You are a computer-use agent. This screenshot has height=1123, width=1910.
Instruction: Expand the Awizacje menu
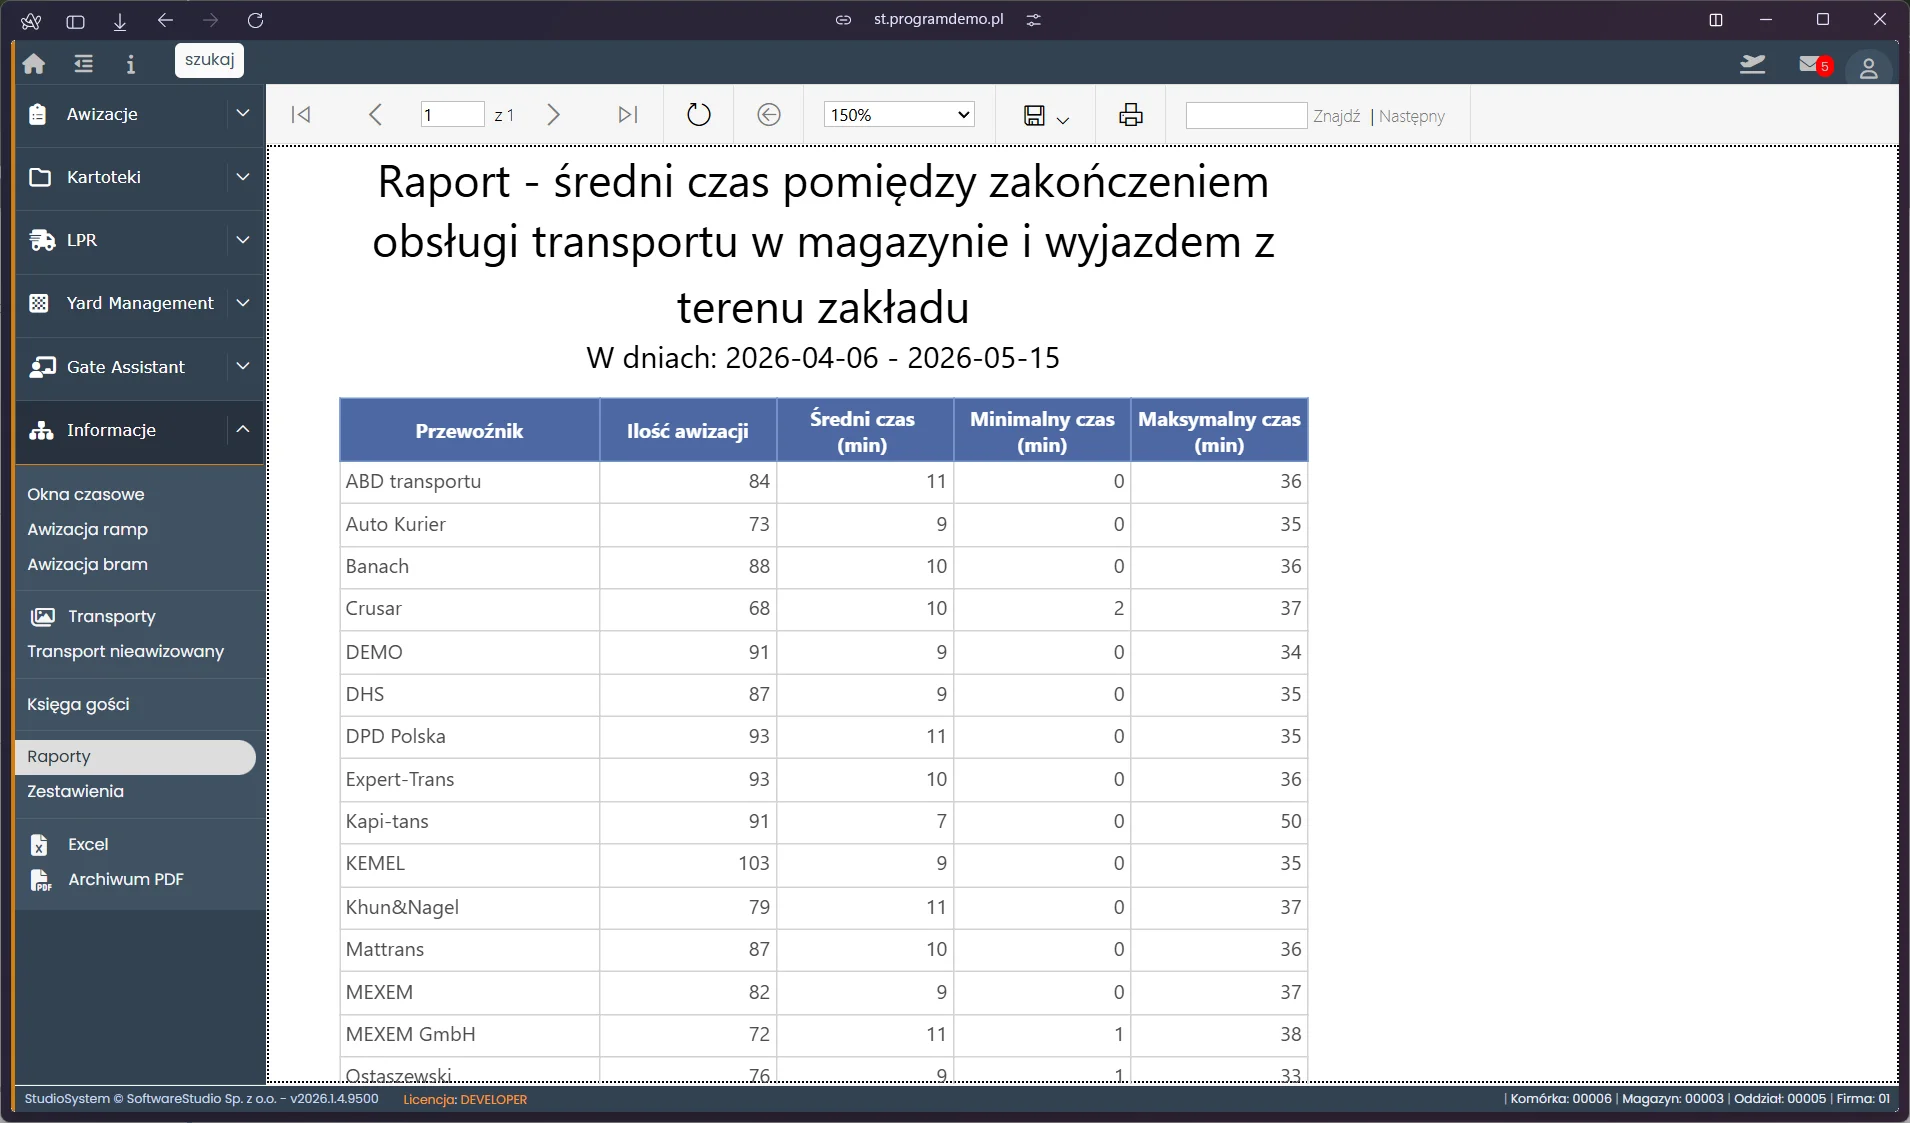243,114
